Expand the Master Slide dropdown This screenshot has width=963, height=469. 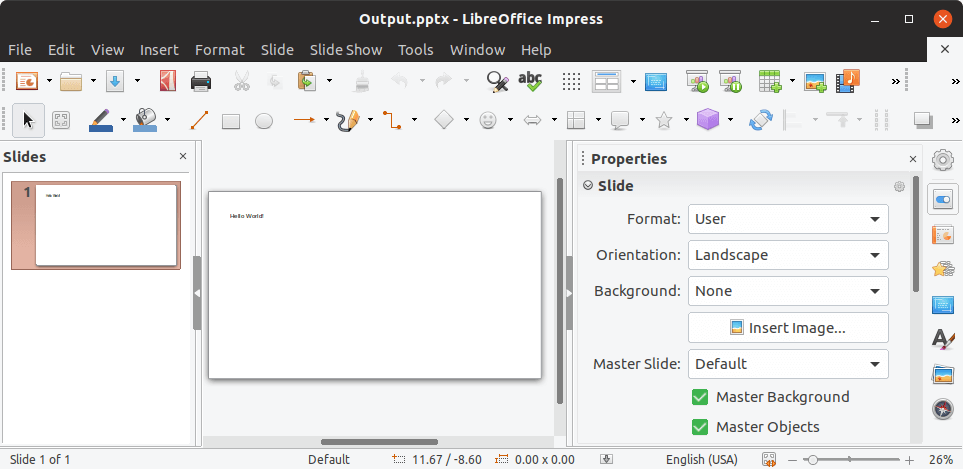(788, 364)
